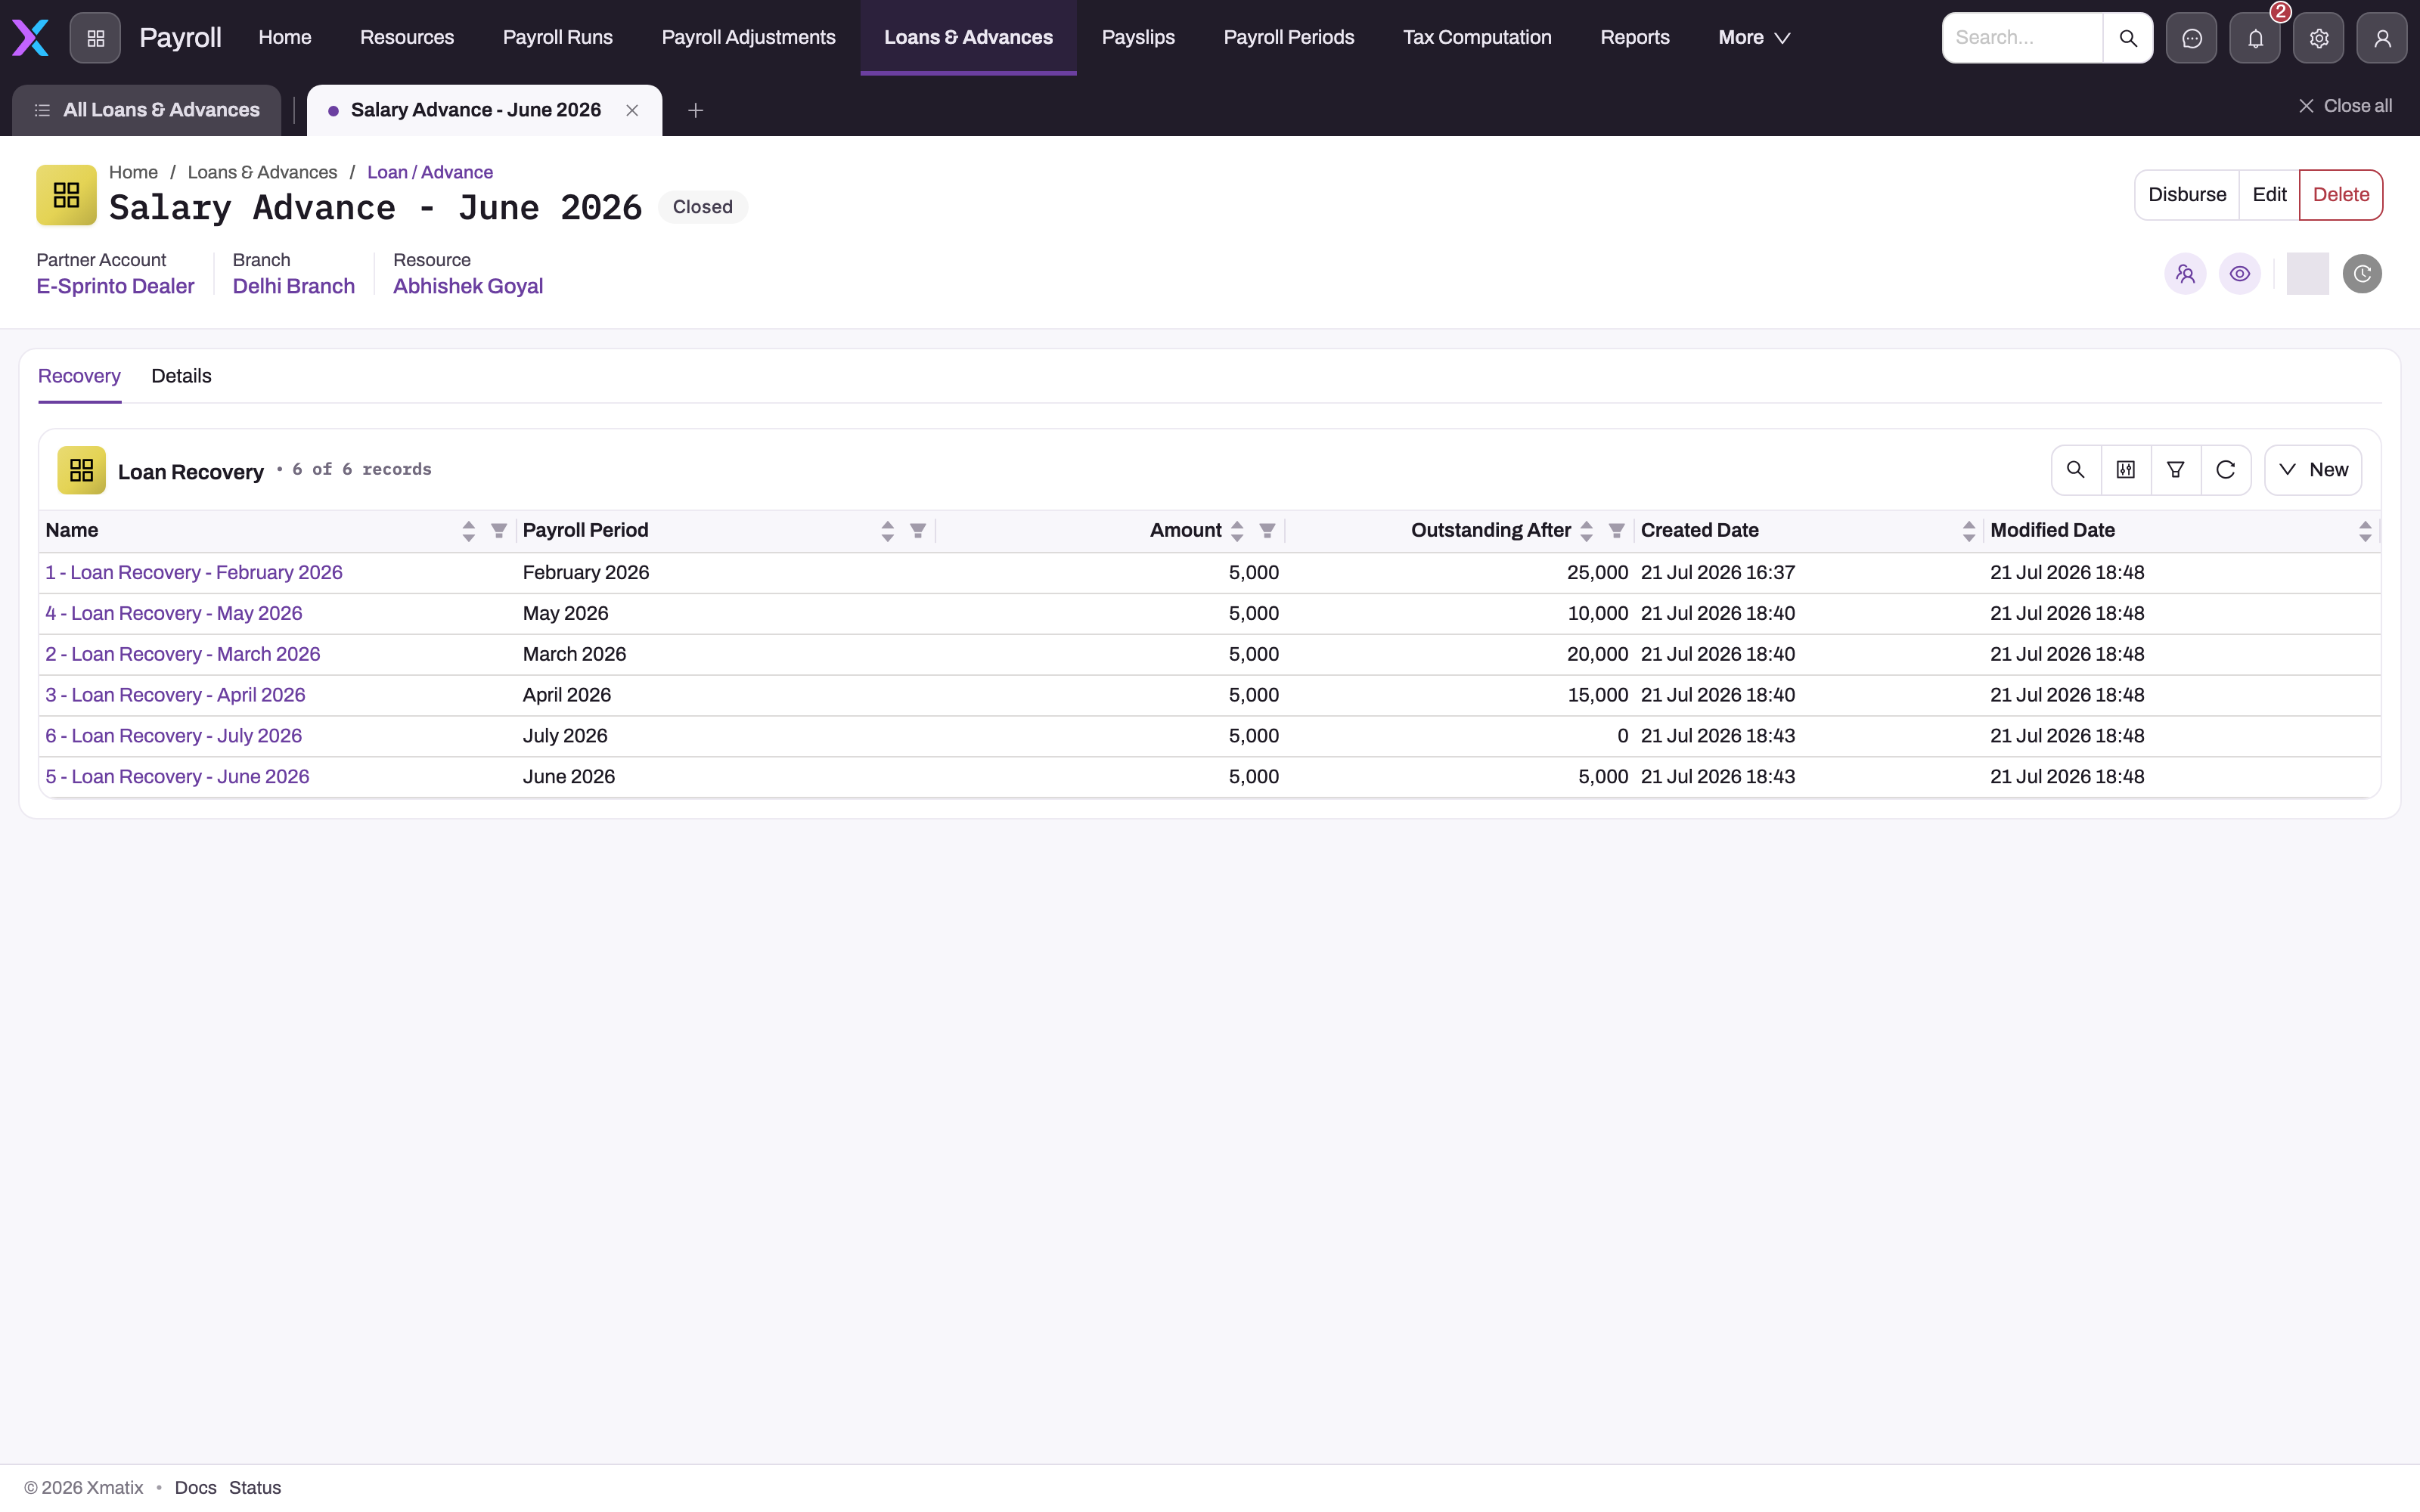Click the followers people icon

(2185, 274)
